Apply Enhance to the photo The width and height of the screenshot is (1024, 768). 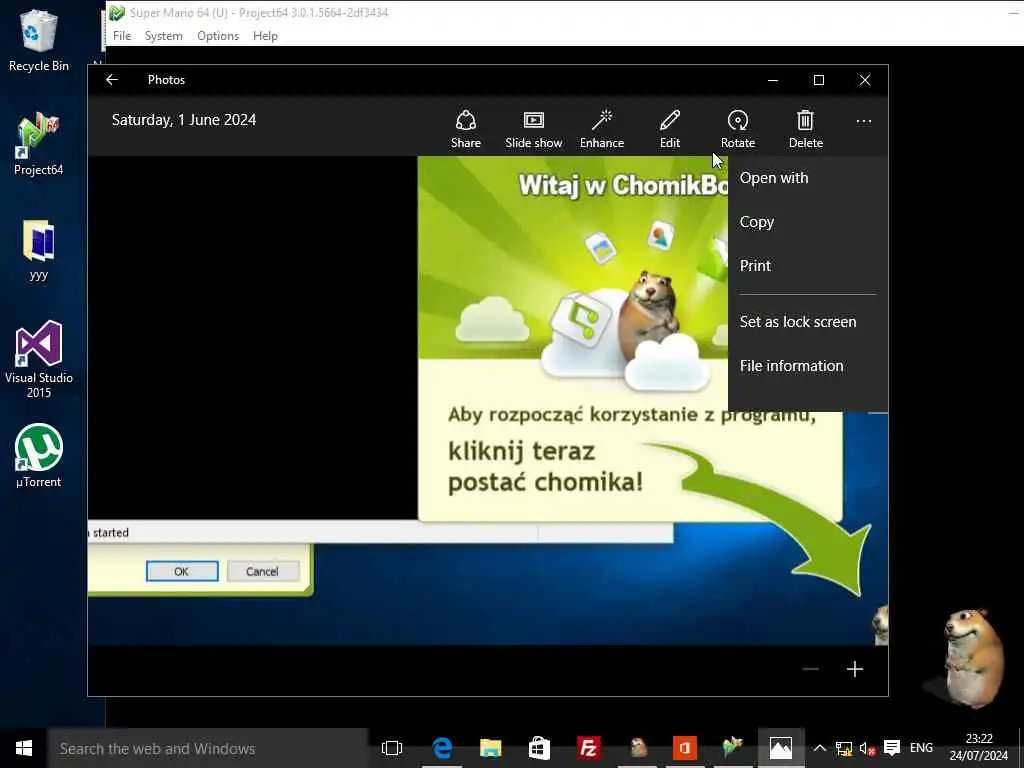pos(601,129)
